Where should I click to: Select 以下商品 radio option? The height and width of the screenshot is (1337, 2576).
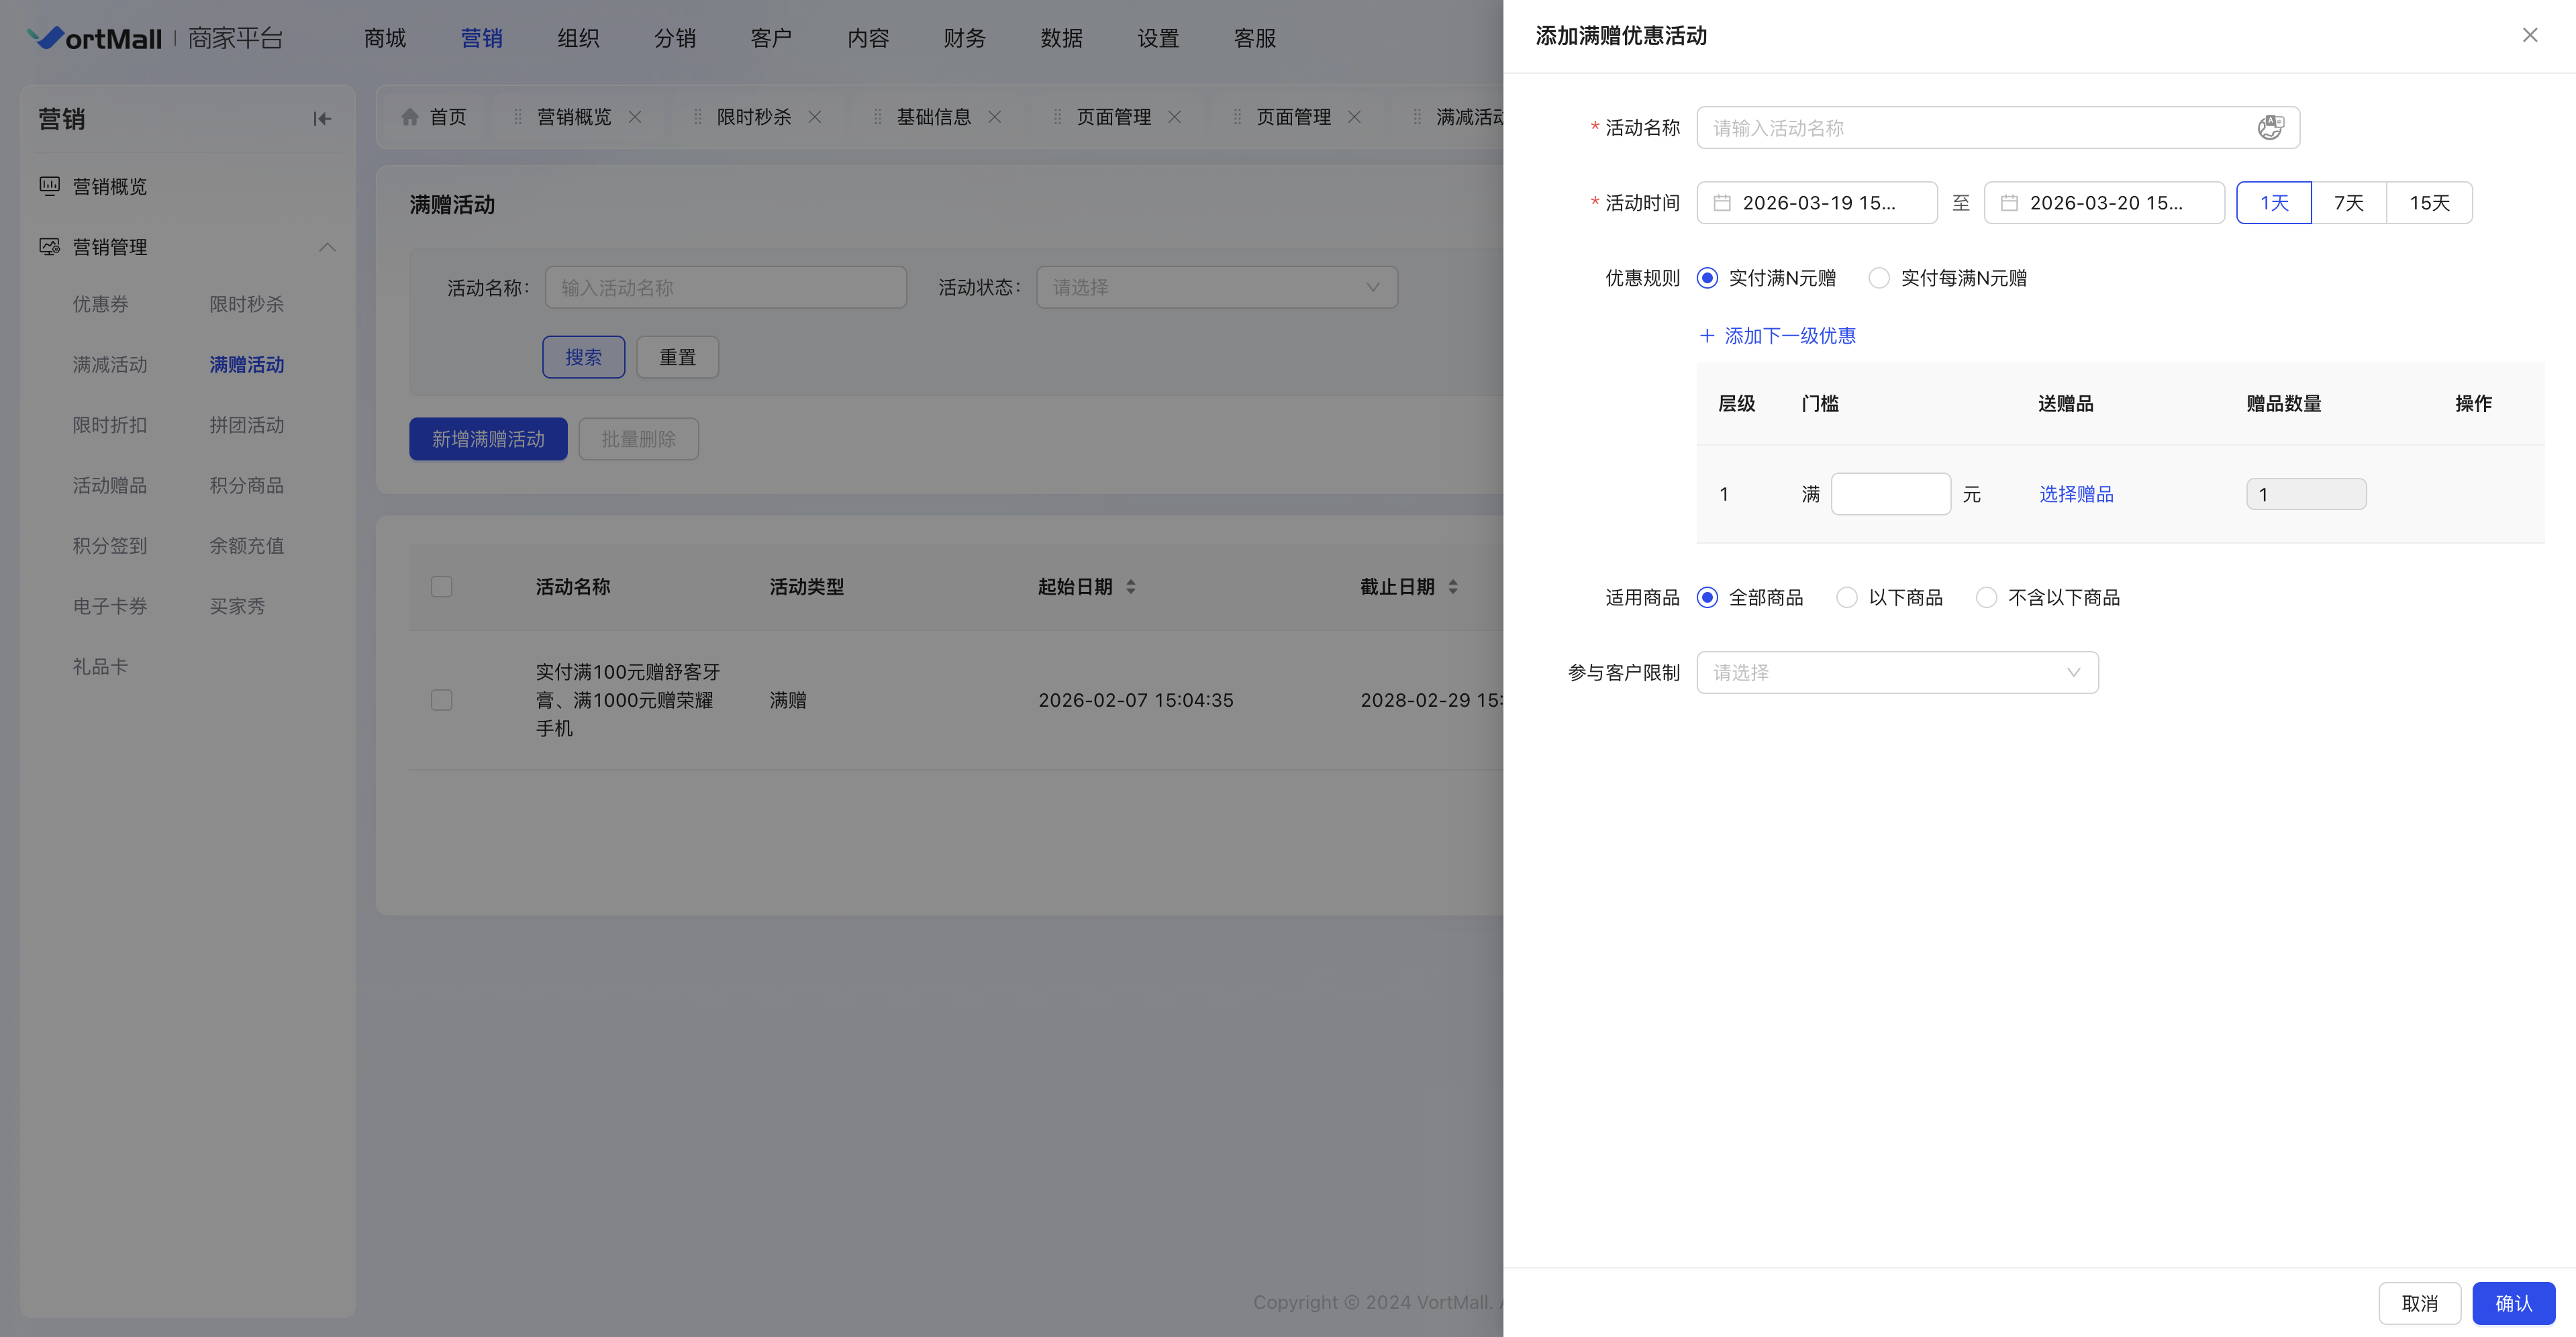(1847, 597)
